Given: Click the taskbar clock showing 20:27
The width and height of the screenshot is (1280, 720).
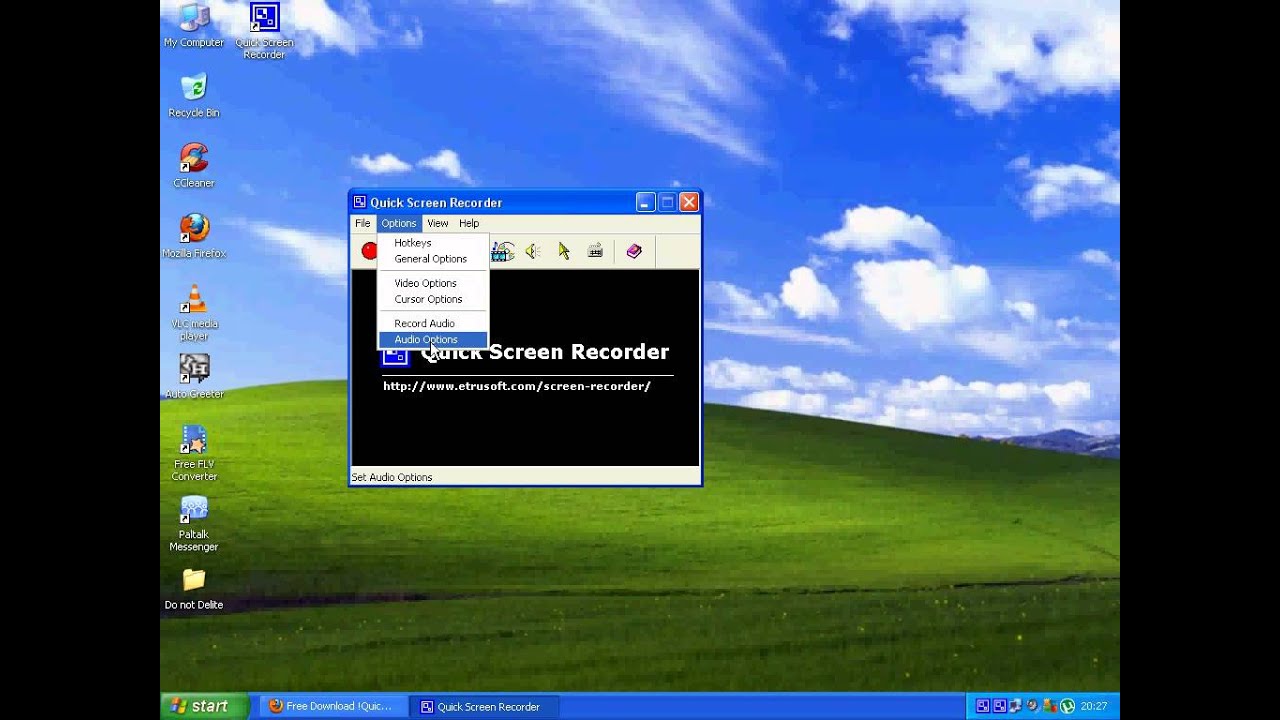Looking at the screenshot, I should point(1093,706).
